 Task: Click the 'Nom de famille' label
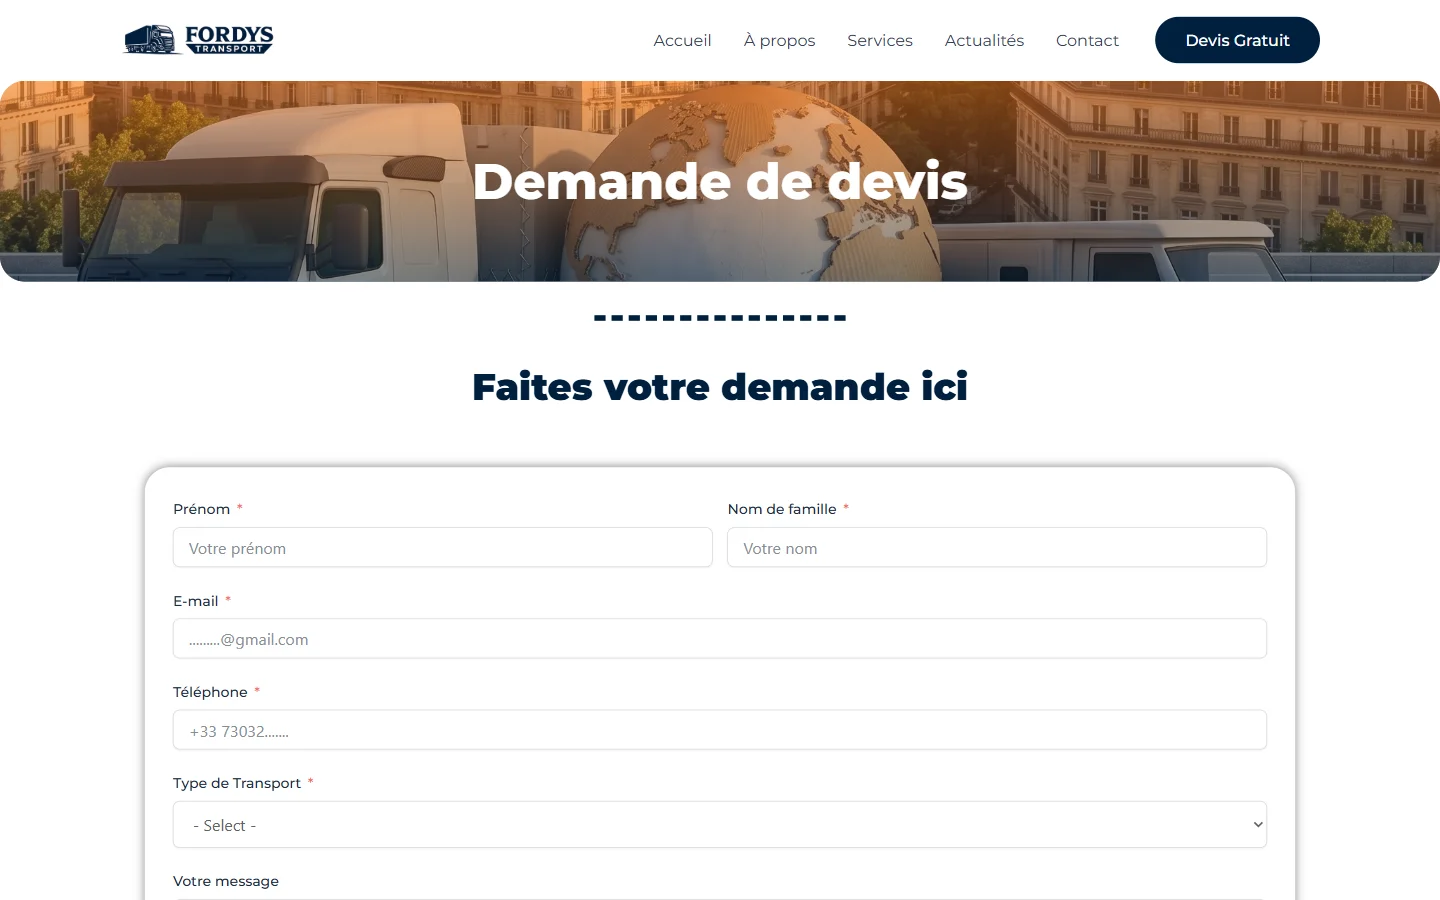(x=782, y=509)
